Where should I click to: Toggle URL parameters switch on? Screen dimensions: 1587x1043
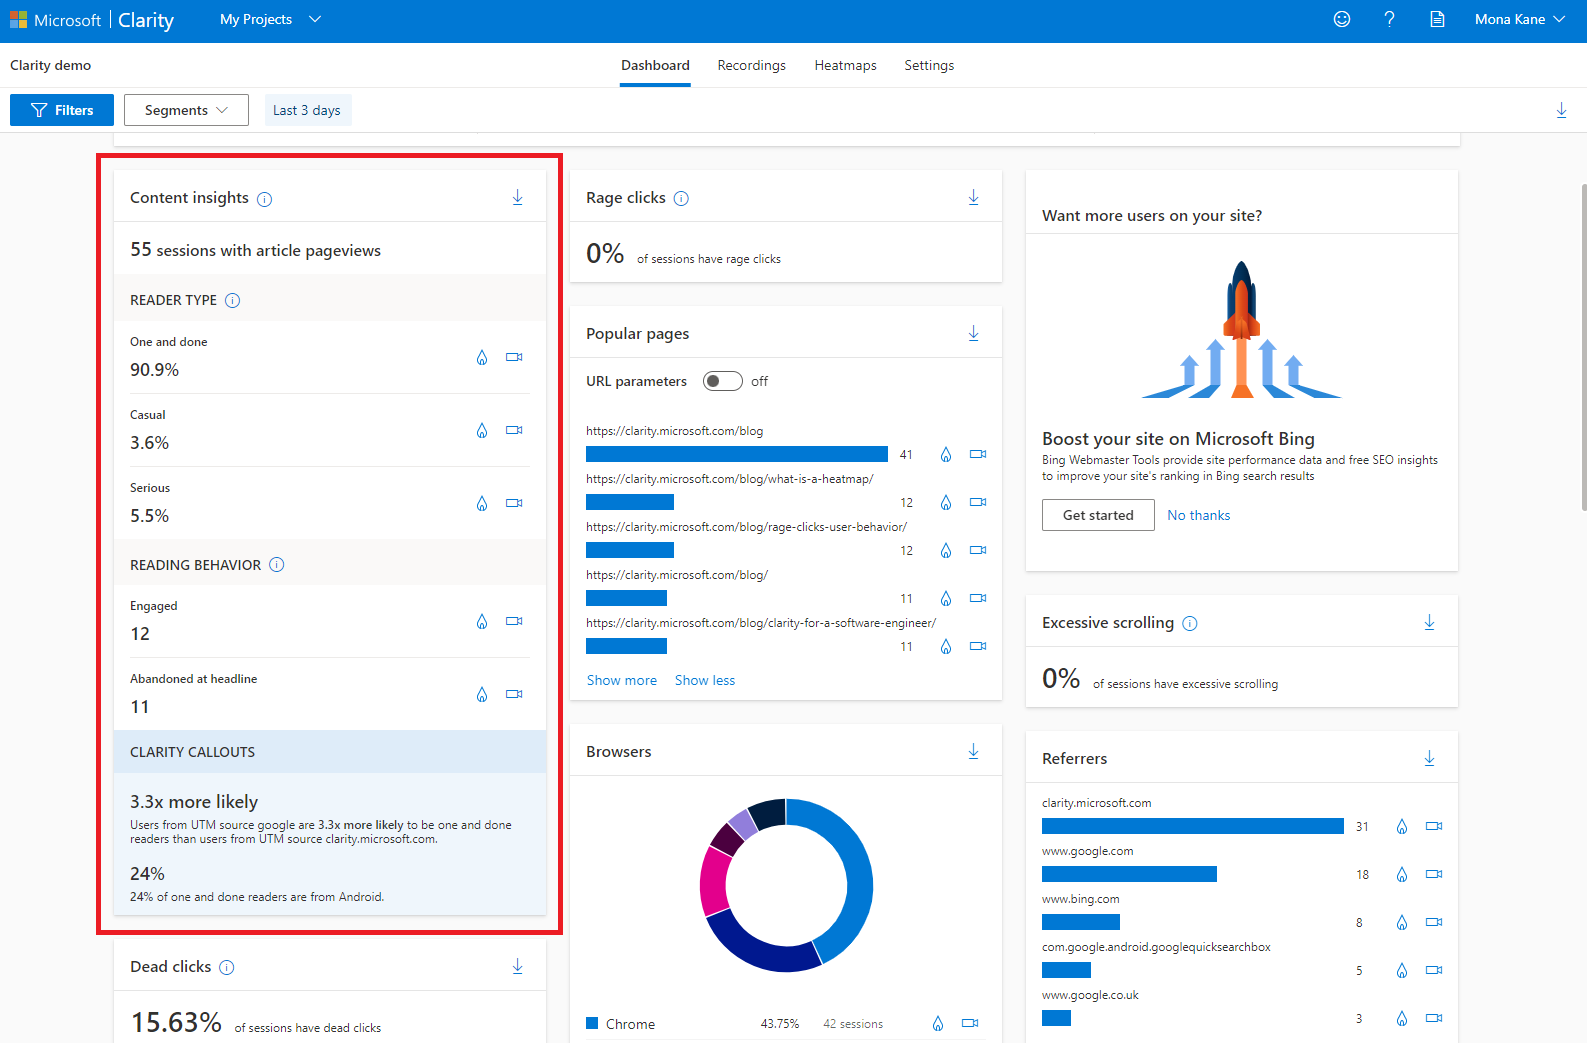click(x=722, y=381)
